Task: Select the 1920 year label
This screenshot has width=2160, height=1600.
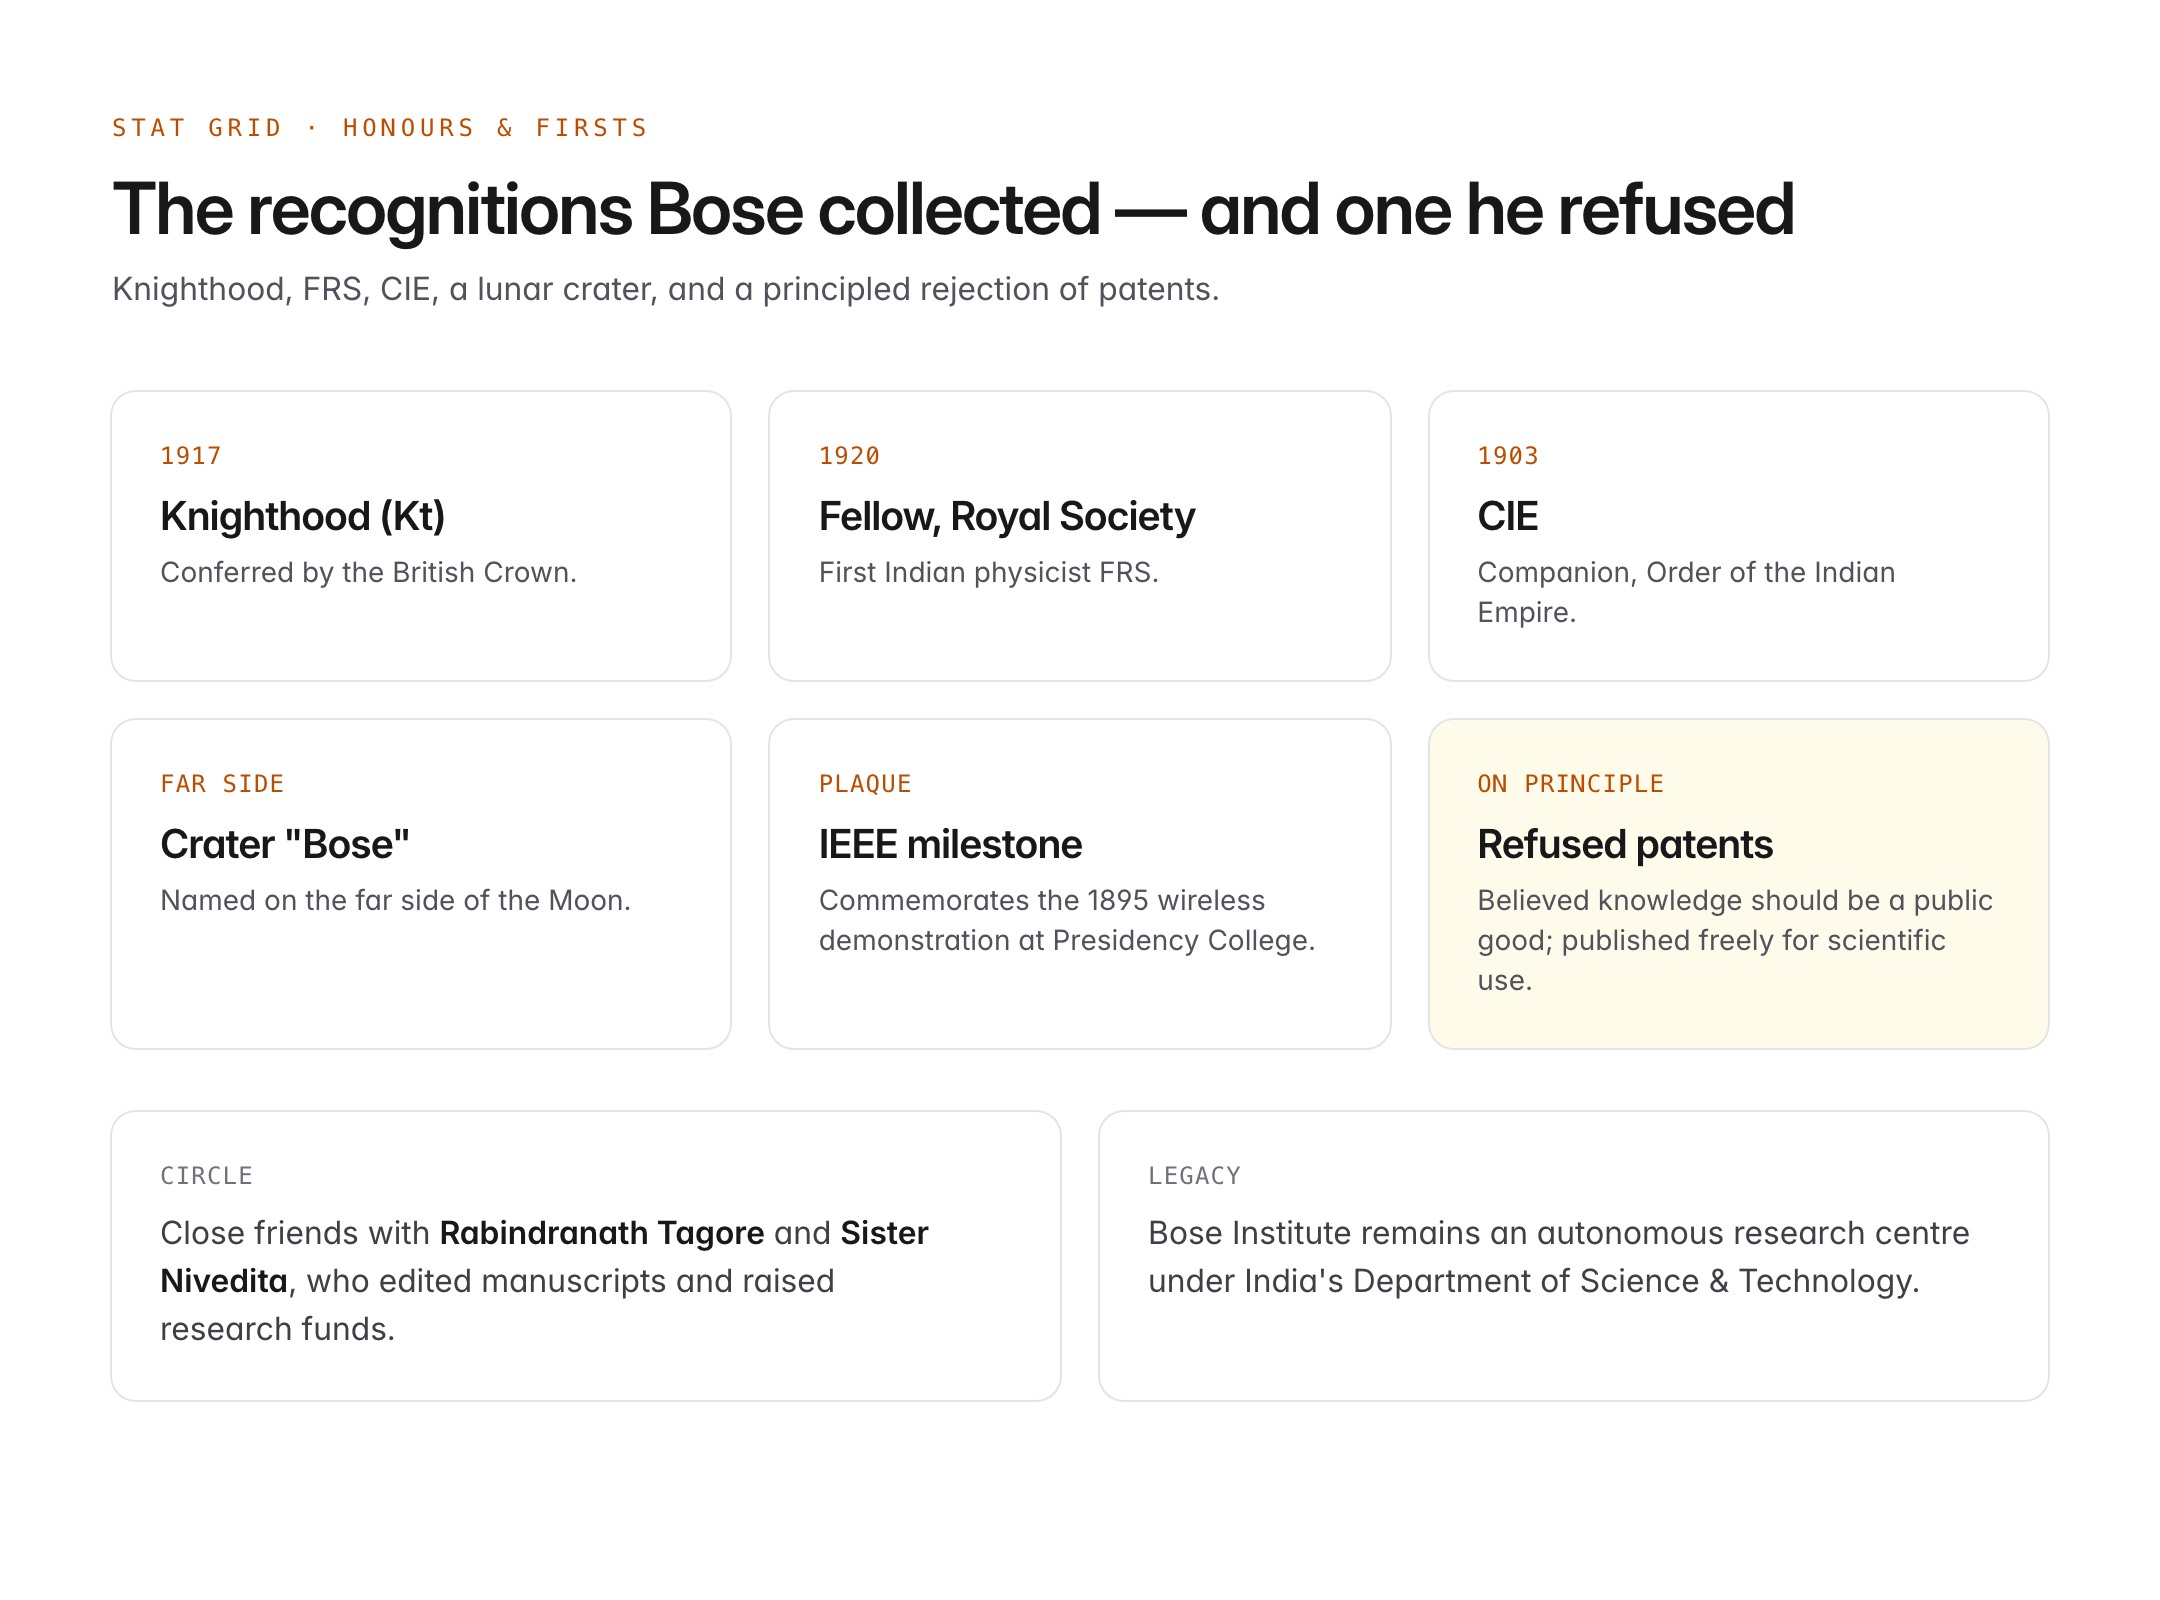Action: click(849, 456)
